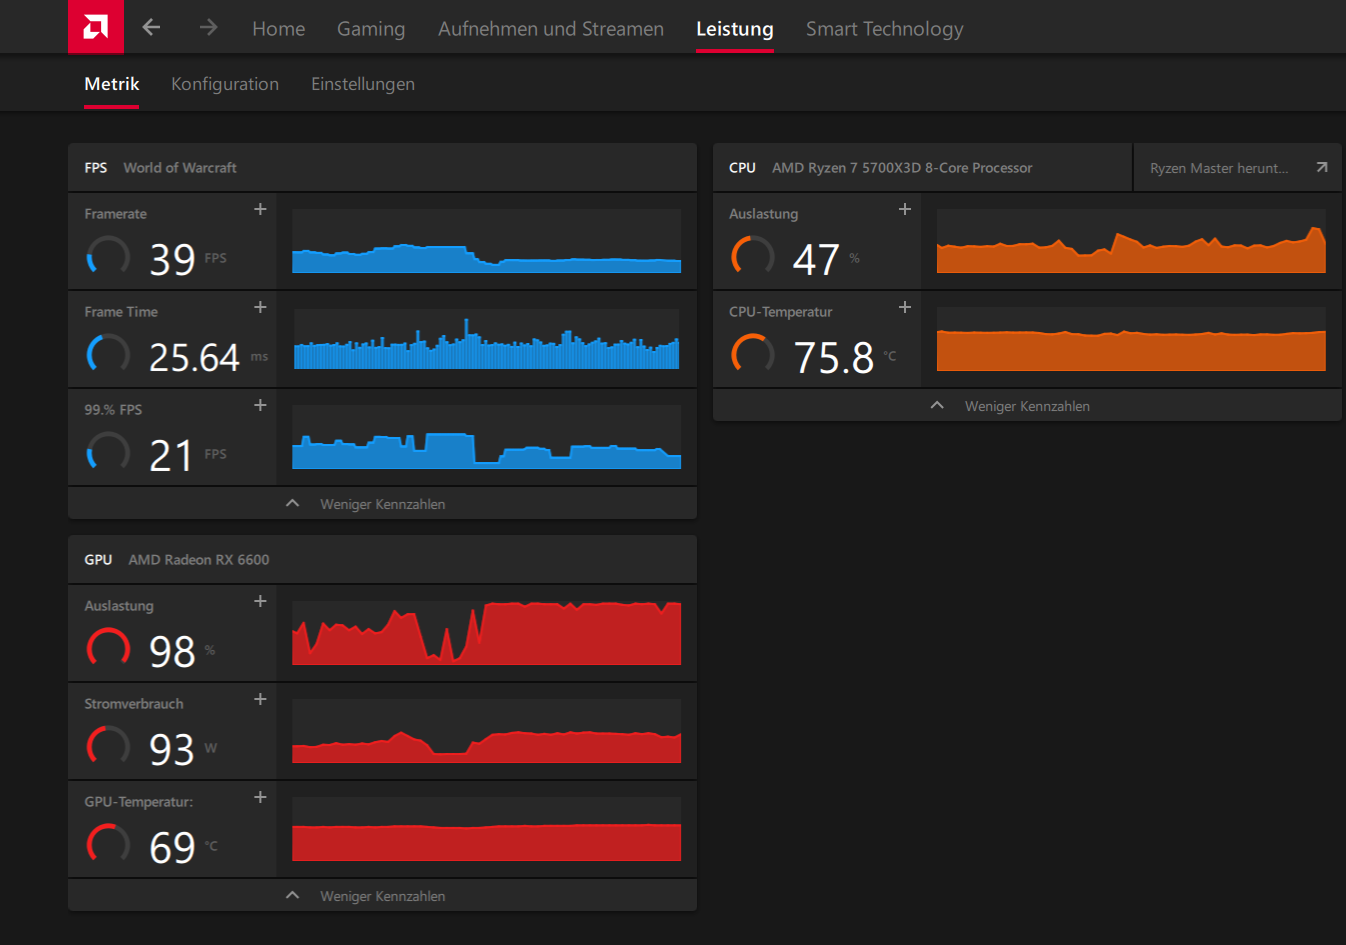The height and width of the screenshot is (945, 1346).
Task: Switch to Aufnehmen und Streamen tab
Action: point(551,29)
